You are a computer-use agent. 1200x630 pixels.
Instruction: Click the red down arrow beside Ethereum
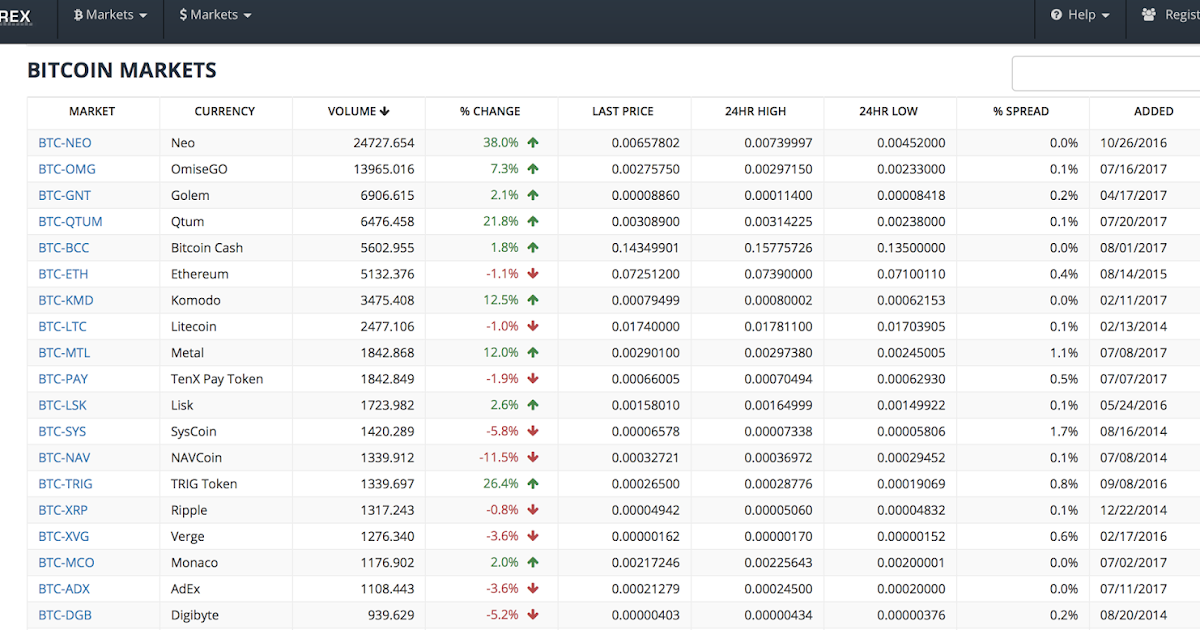coord(533,274)
